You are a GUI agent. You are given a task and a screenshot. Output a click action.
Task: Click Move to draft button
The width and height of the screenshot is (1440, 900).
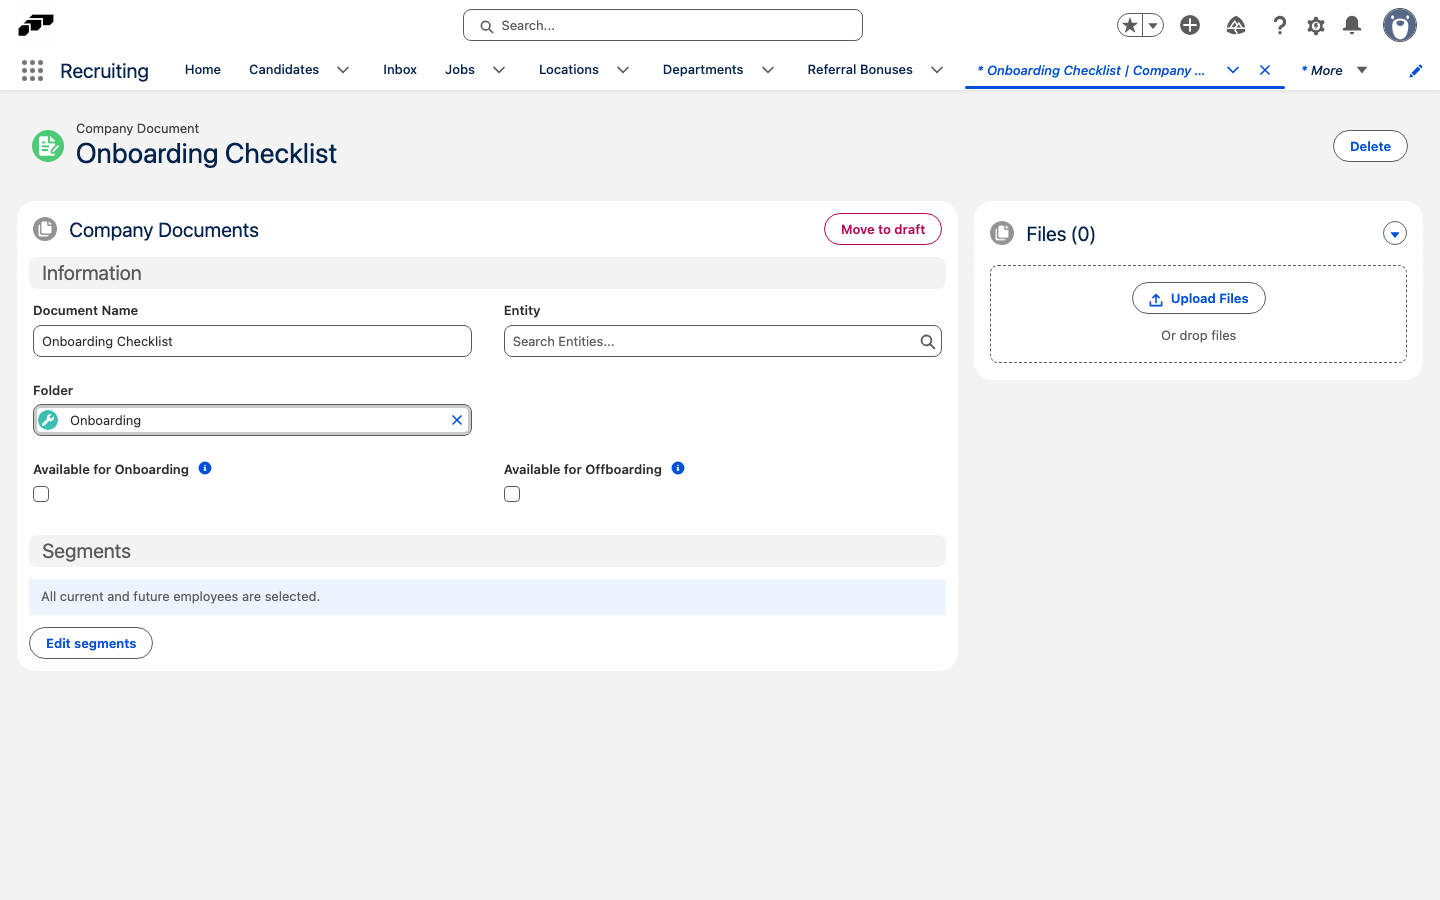tap(883, 229)
